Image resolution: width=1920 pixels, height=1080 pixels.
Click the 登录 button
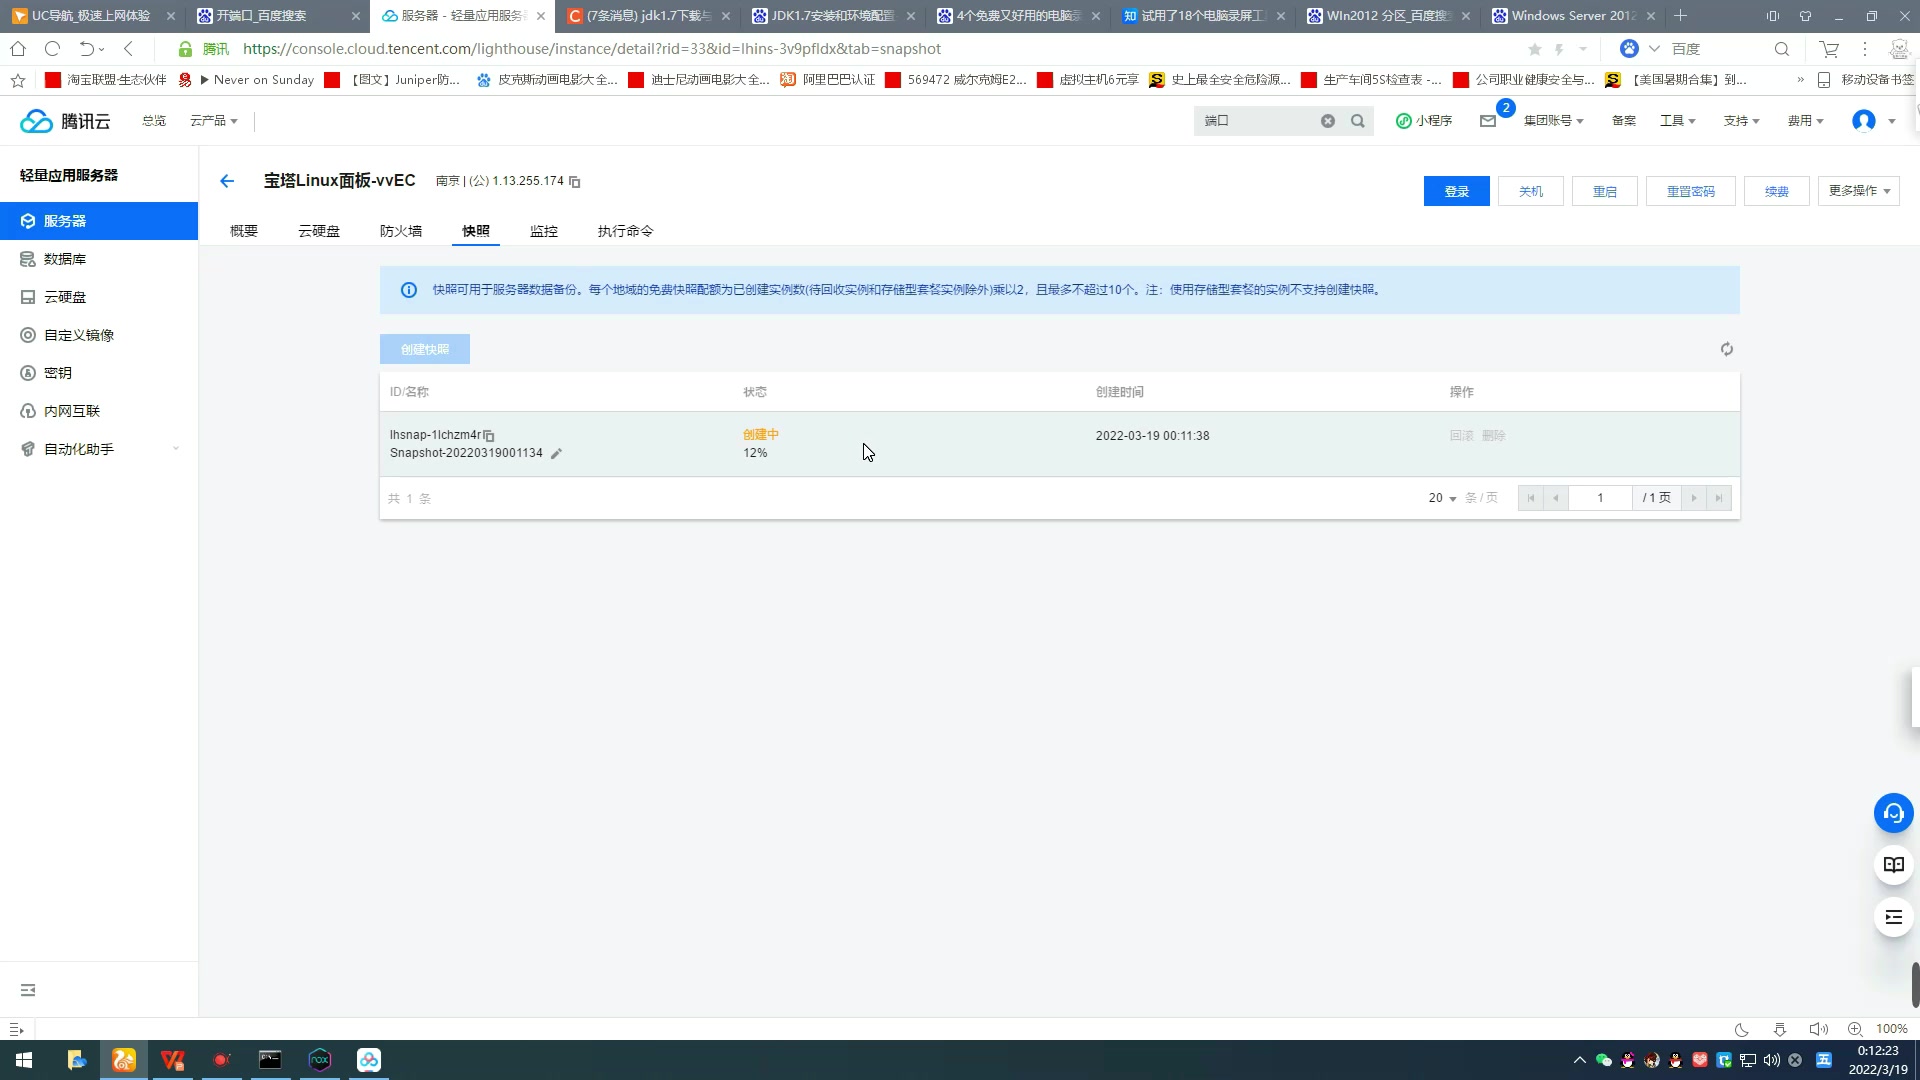[x=1457, y=191]
